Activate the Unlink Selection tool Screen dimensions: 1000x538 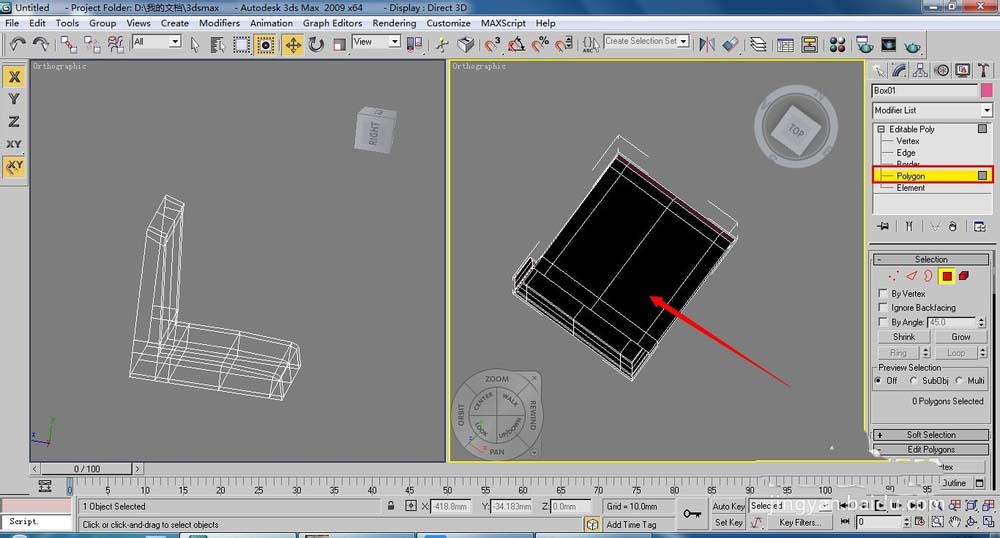[x=92, y=44]
